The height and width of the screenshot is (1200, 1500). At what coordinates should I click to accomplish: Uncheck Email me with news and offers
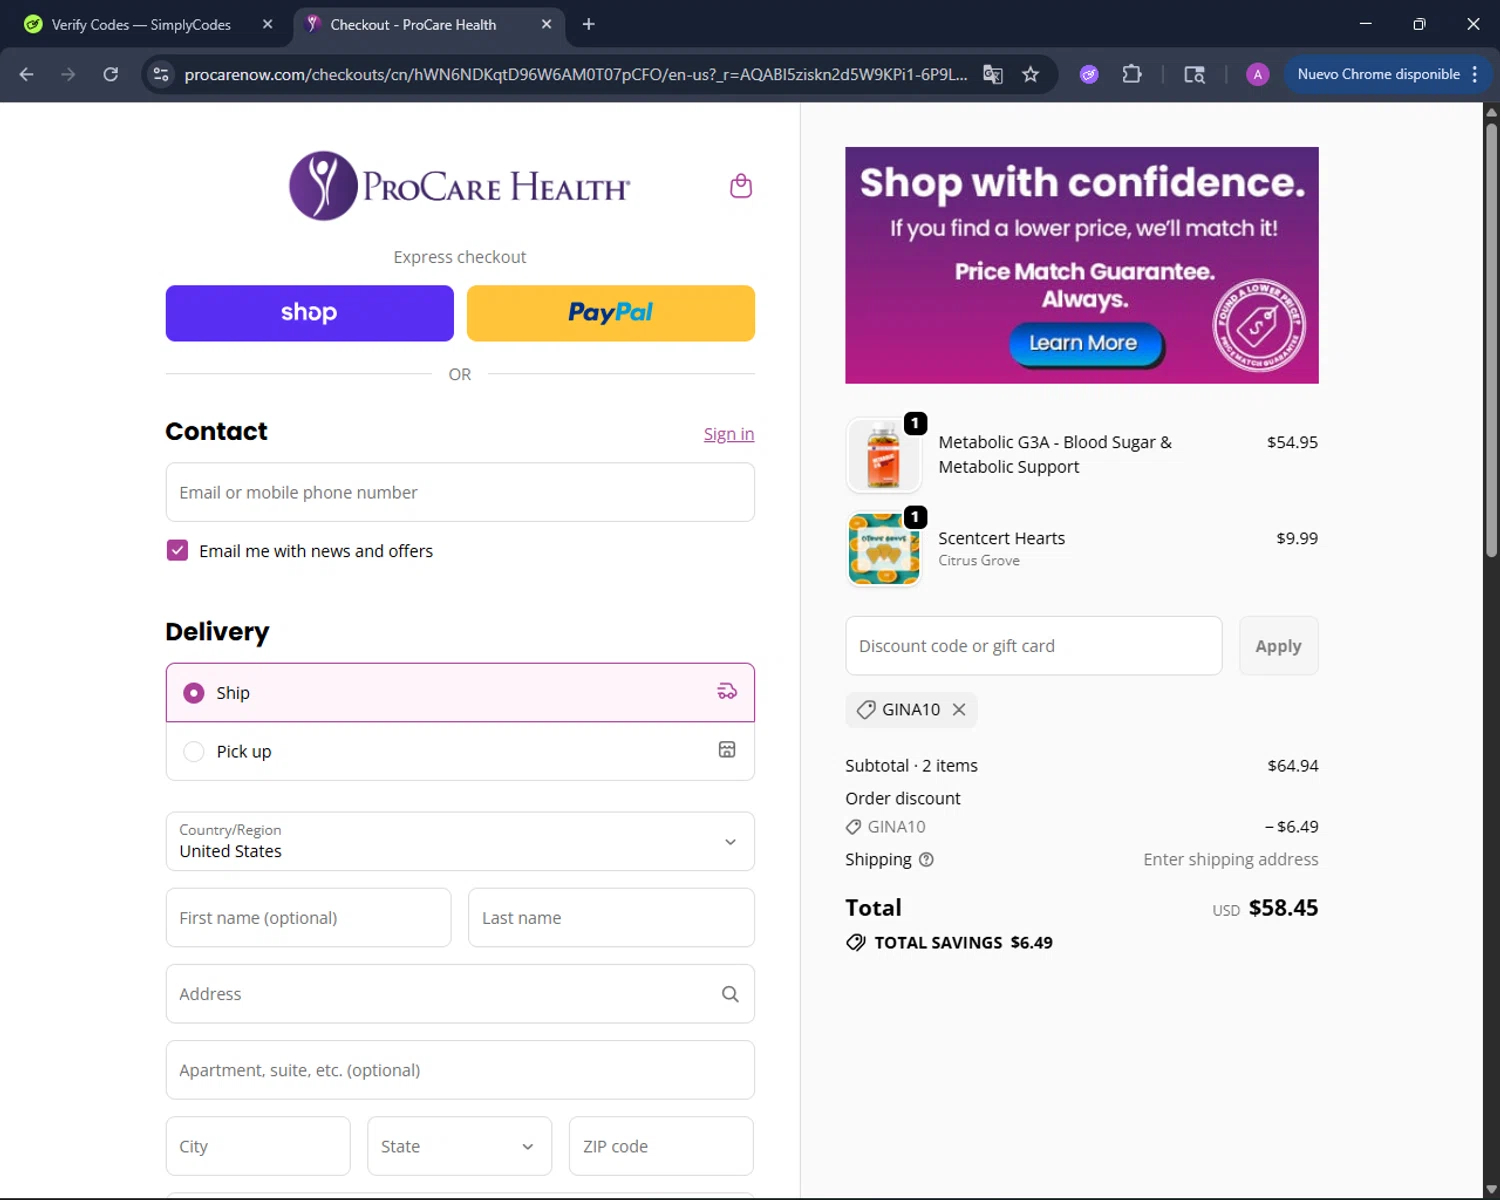(x=177, y=550)
